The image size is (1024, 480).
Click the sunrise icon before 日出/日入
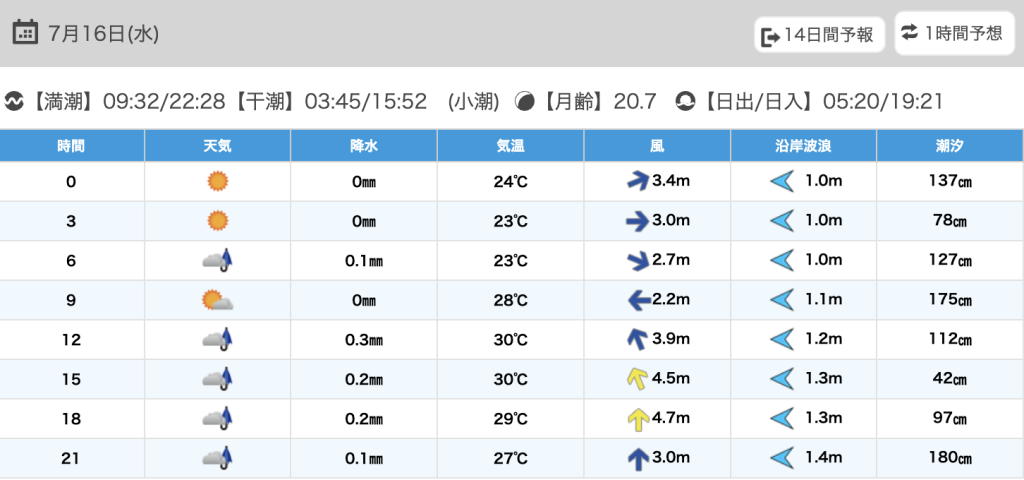tap(685, 101)
